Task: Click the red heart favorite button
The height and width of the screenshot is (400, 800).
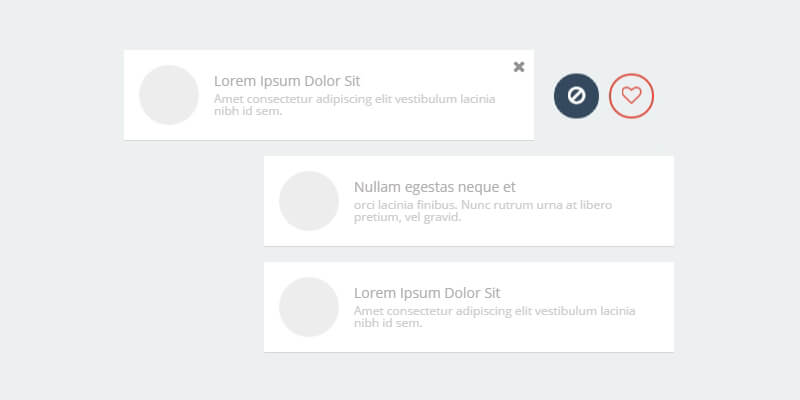Action: [x=631, y=95]
